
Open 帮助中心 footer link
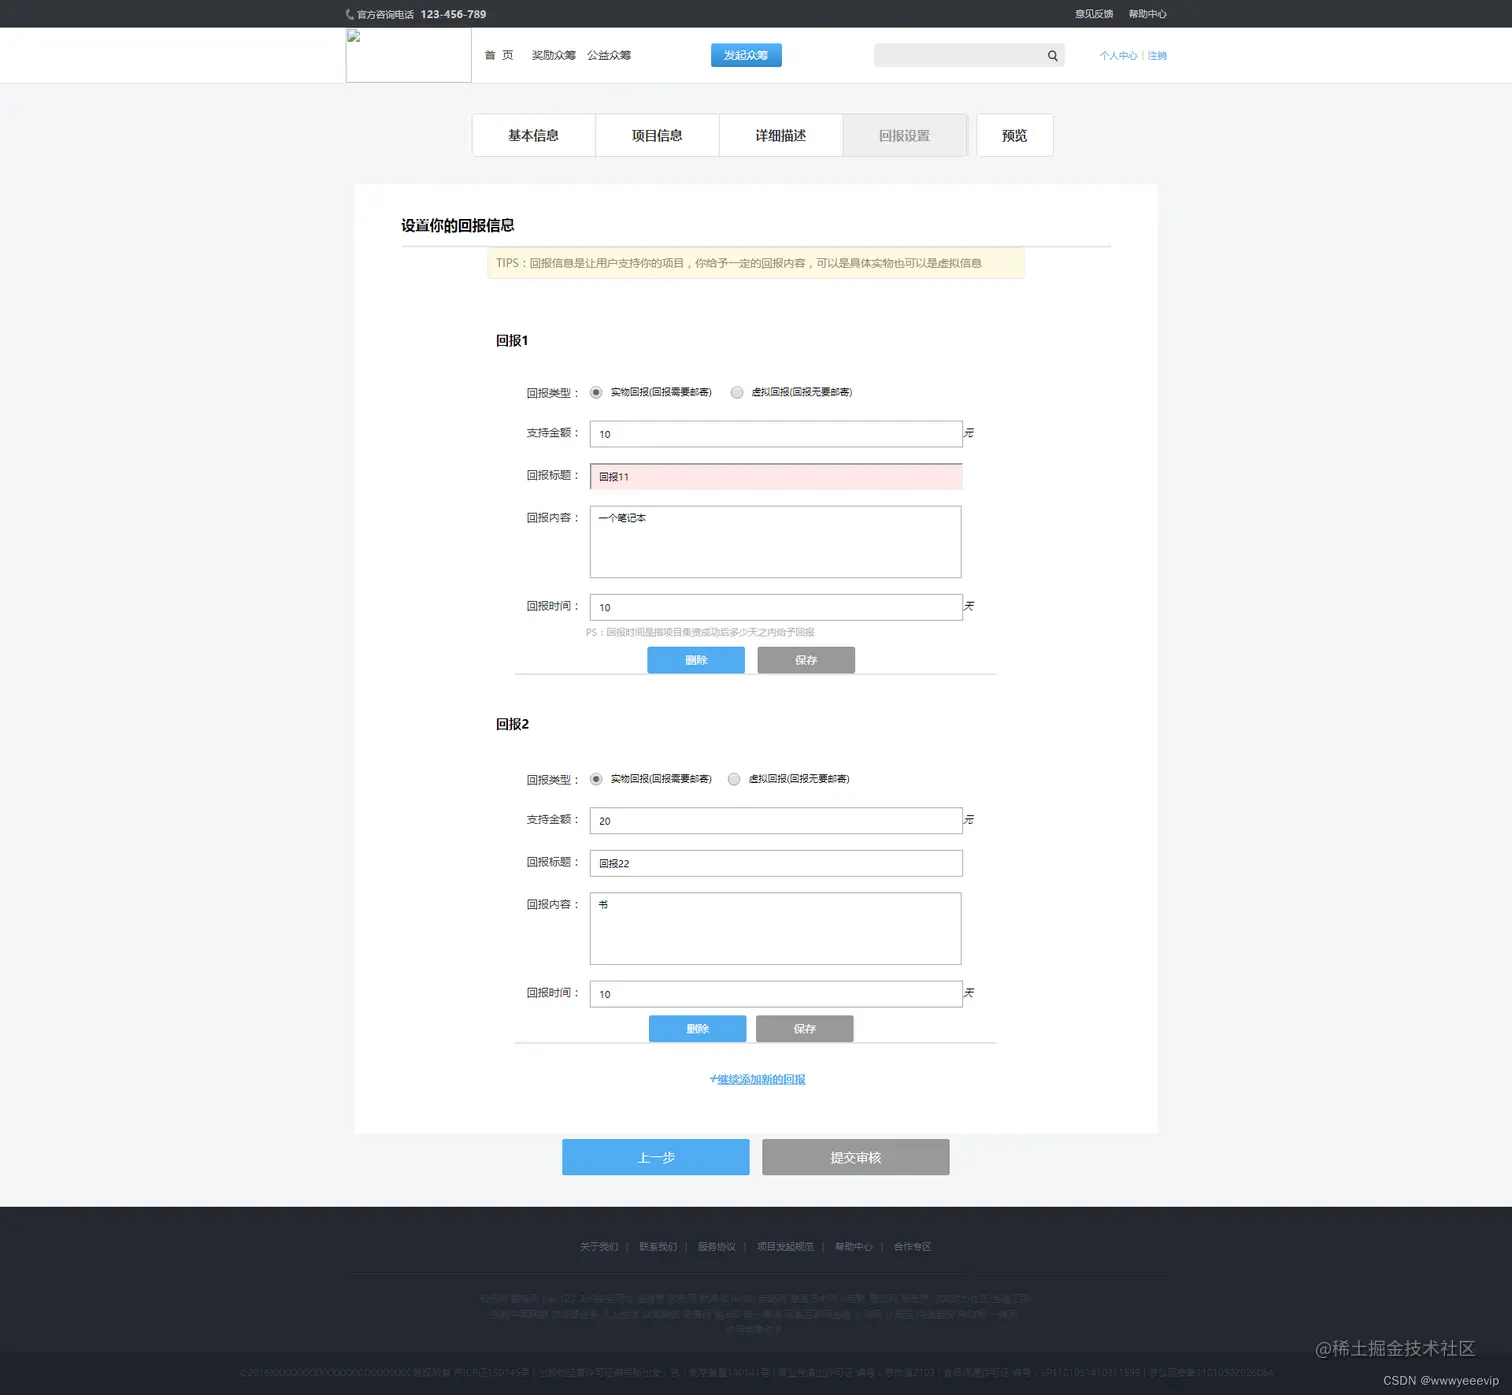coord(854,1247)
